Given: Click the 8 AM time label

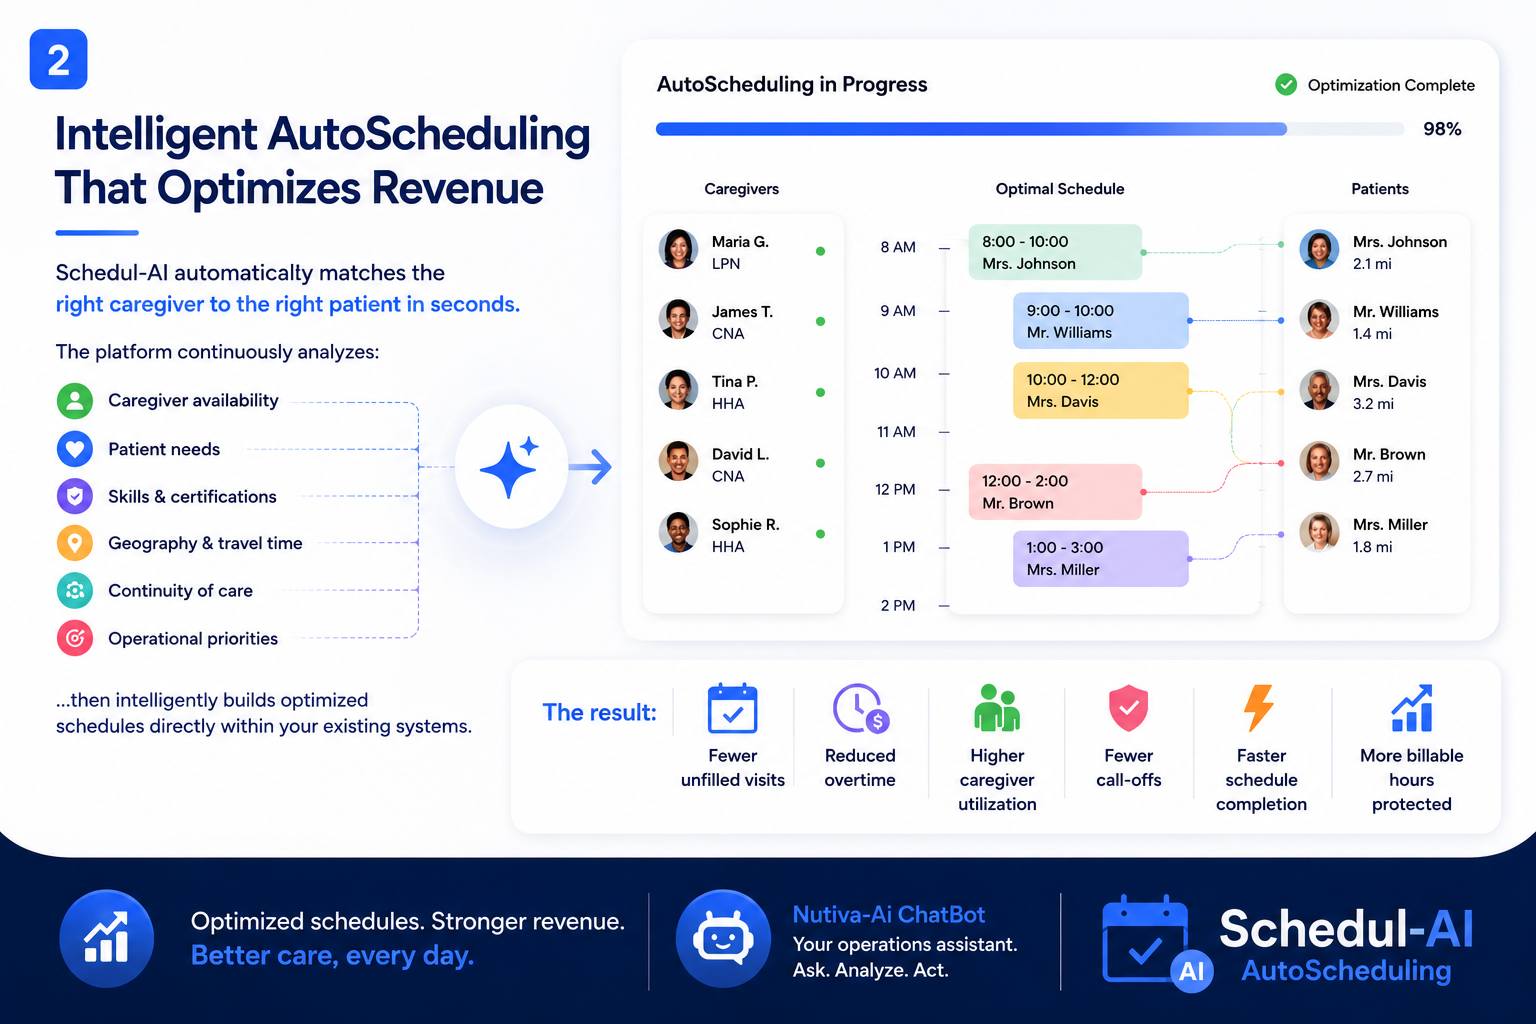Looking at the screenshot, I should [898, 247].
